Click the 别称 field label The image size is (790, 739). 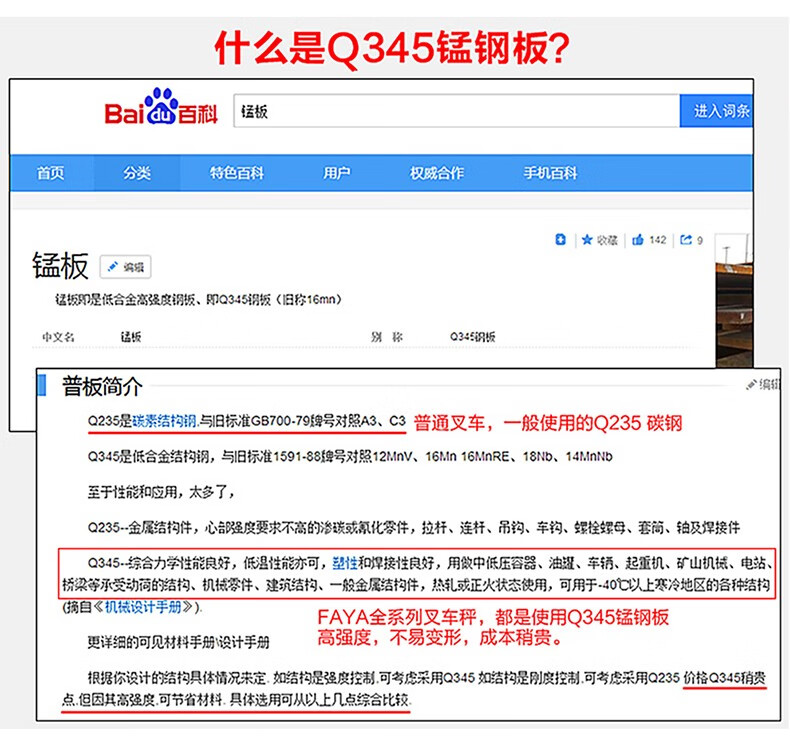[x=386, y=337]
